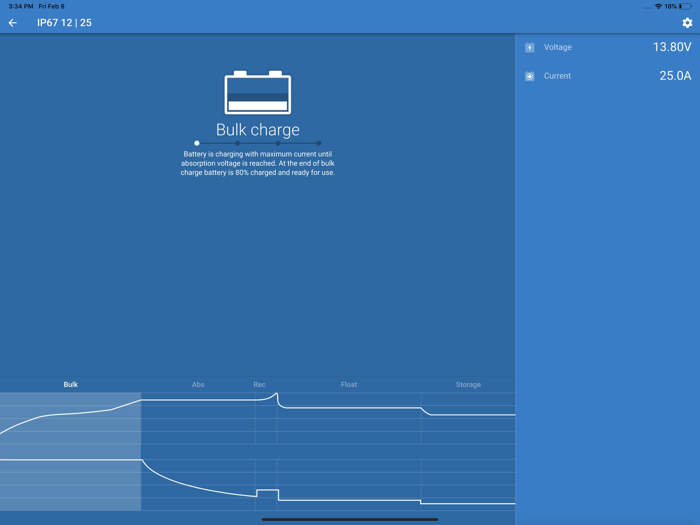Tap the battery level indicator in status bar
The height and width of the screenshot is (525, 700).
click(x=685, y=6)
